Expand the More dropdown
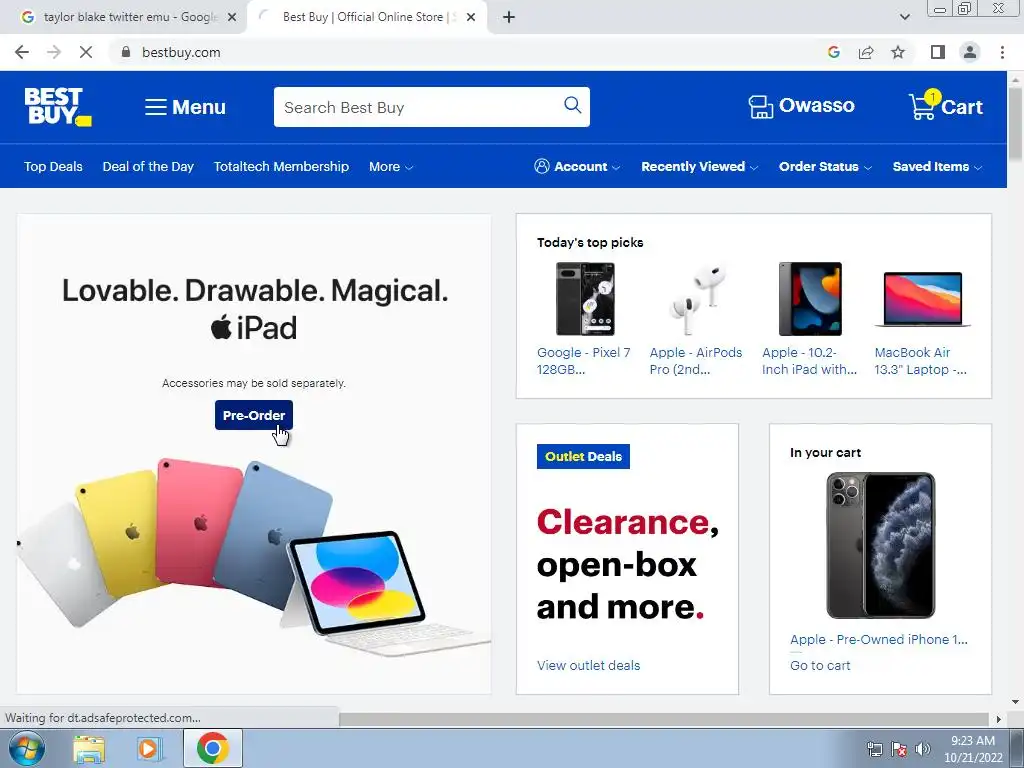Viewport: 1024px width, 768px height. coord(391,167)
